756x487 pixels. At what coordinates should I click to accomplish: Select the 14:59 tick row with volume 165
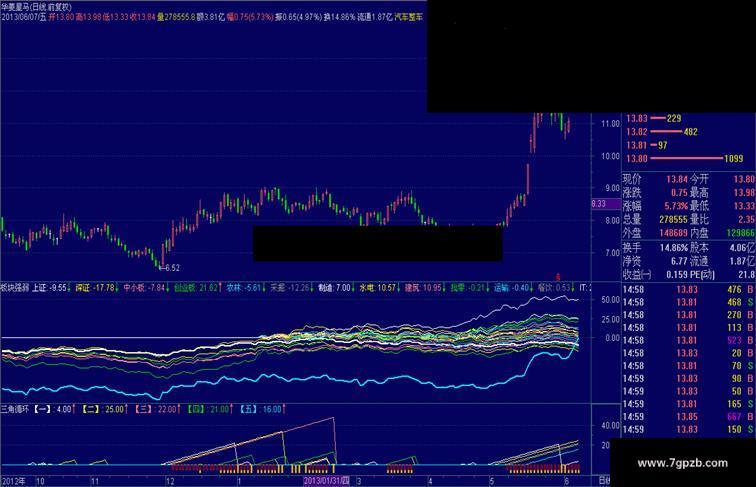pyautogui.click(x=688, y=404)
